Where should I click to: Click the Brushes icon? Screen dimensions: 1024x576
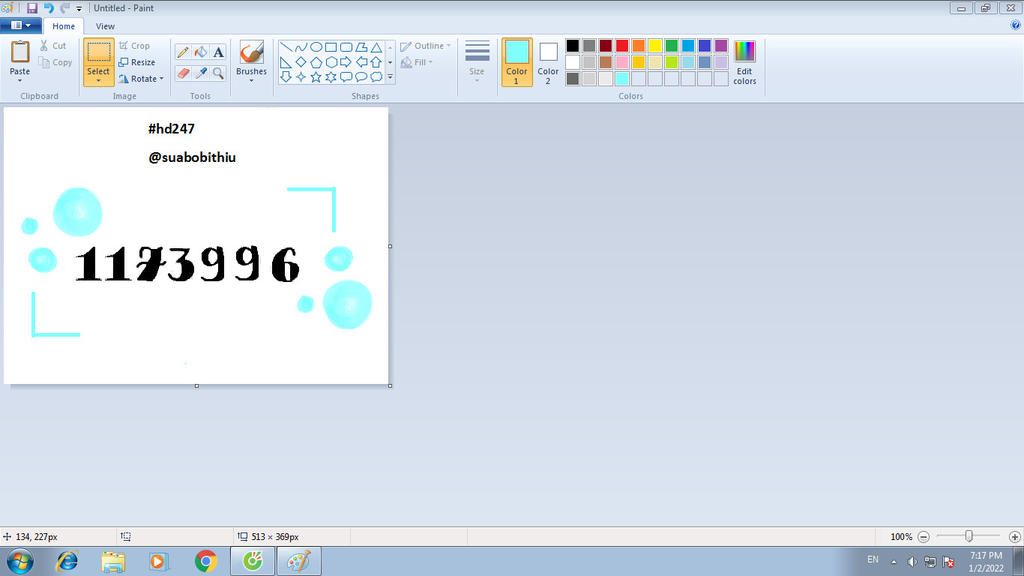251,52
